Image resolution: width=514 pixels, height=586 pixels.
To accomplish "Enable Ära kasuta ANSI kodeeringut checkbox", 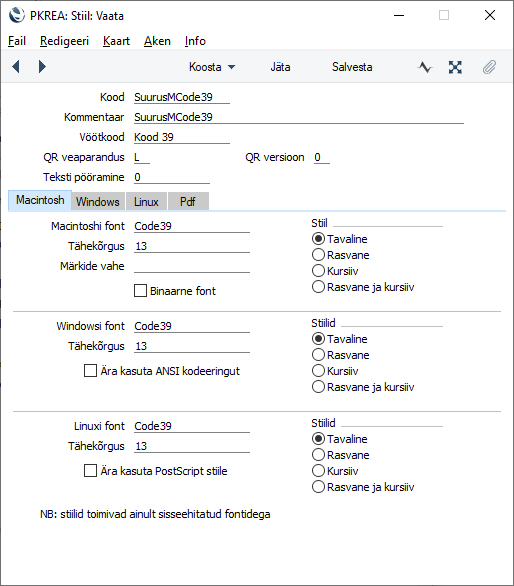I will point(90,371).
